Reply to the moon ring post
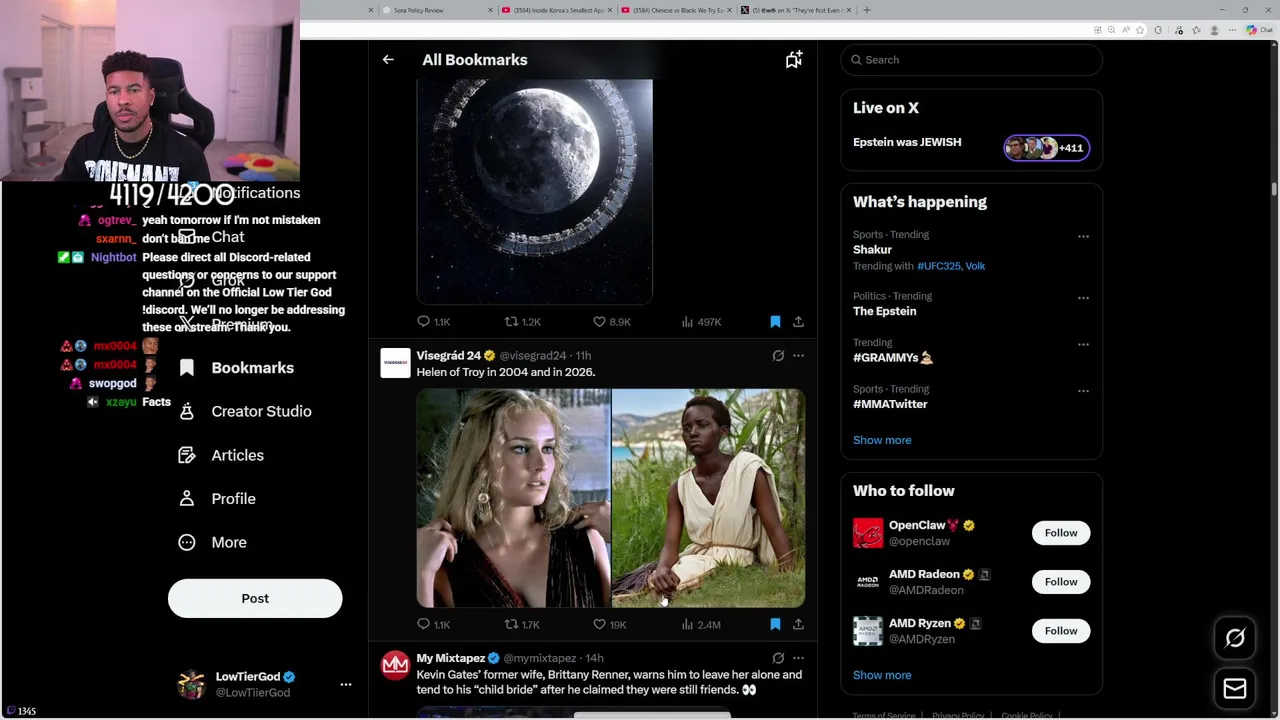1280x720 pixels. (x=434, y=322)
